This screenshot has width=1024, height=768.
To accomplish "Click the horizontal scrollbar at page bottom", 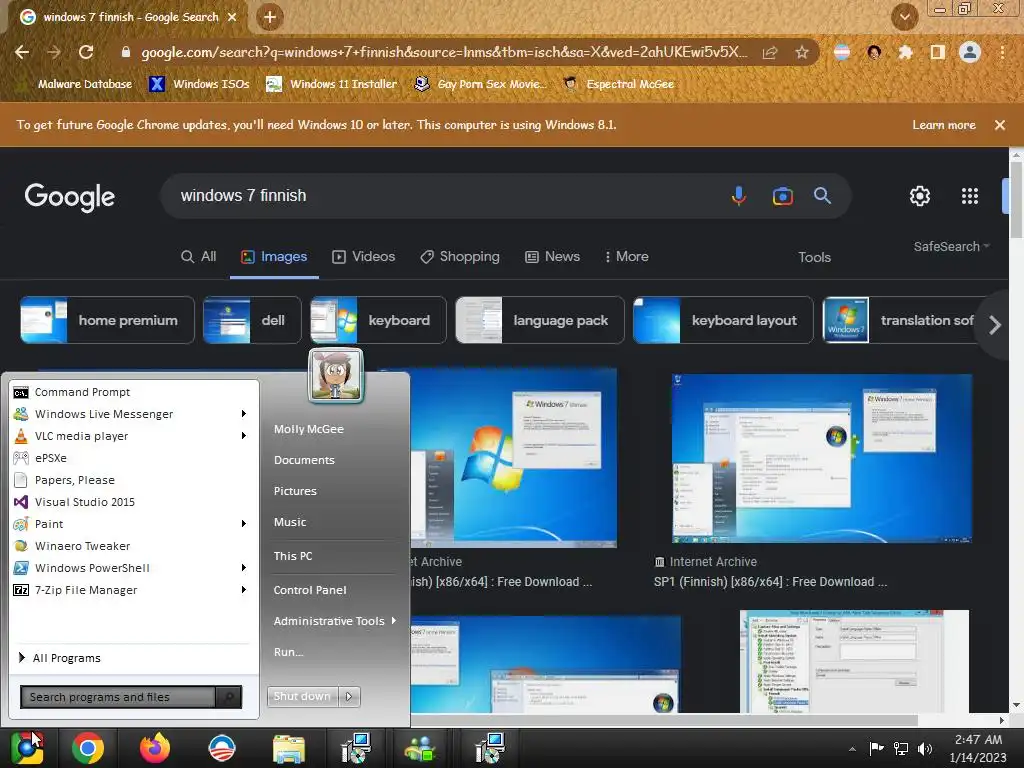I will pos(664,720).
